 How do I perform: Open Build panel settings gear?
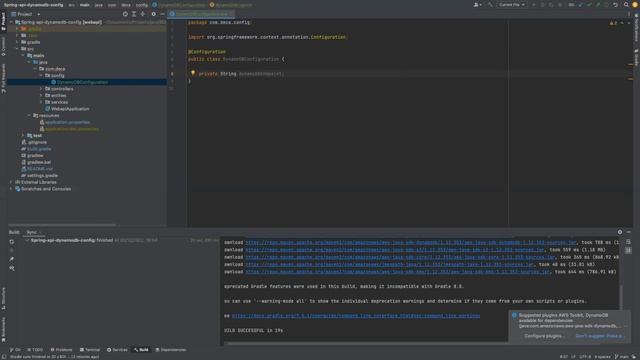(x=620, y=232)
